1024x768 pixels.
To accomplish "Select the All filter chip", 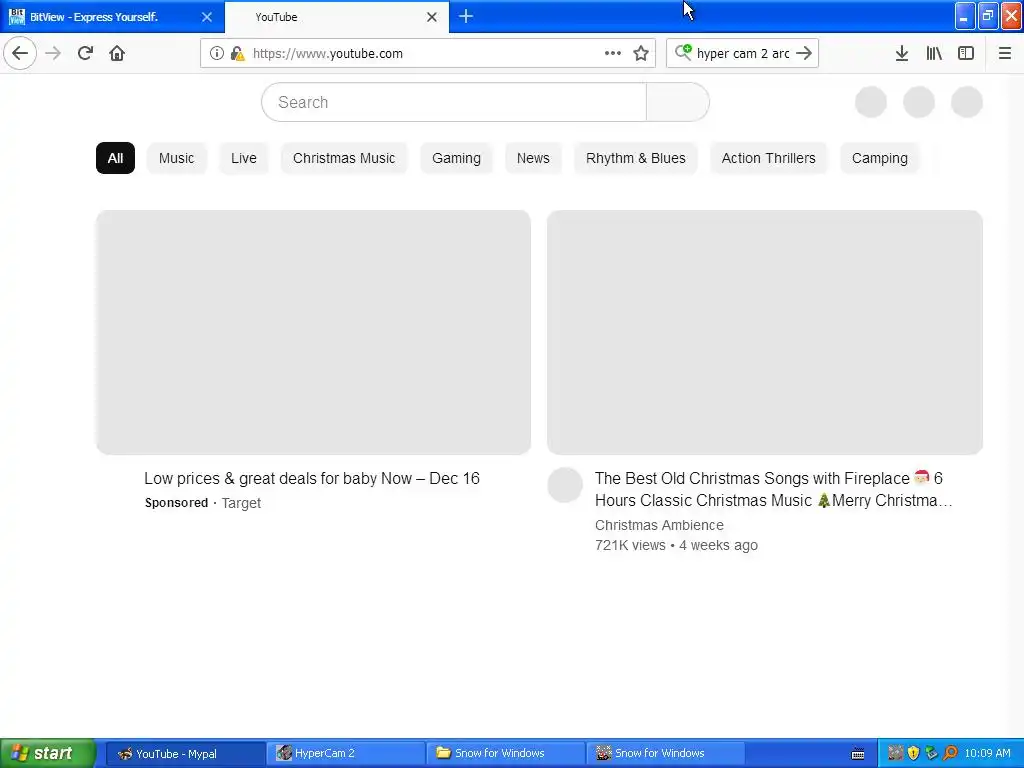I will coord(116,158).
